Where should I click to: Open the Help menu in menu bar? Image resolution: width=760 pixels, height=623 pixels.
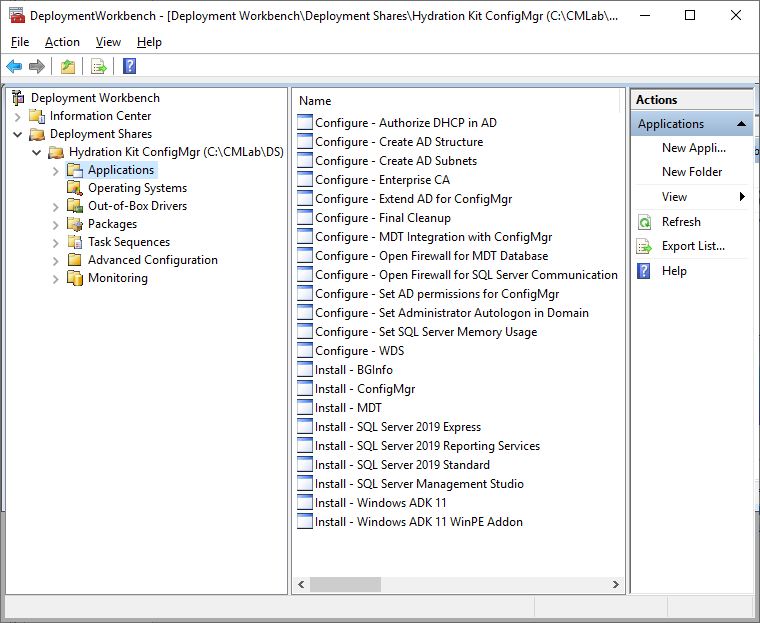pos(149,42)
